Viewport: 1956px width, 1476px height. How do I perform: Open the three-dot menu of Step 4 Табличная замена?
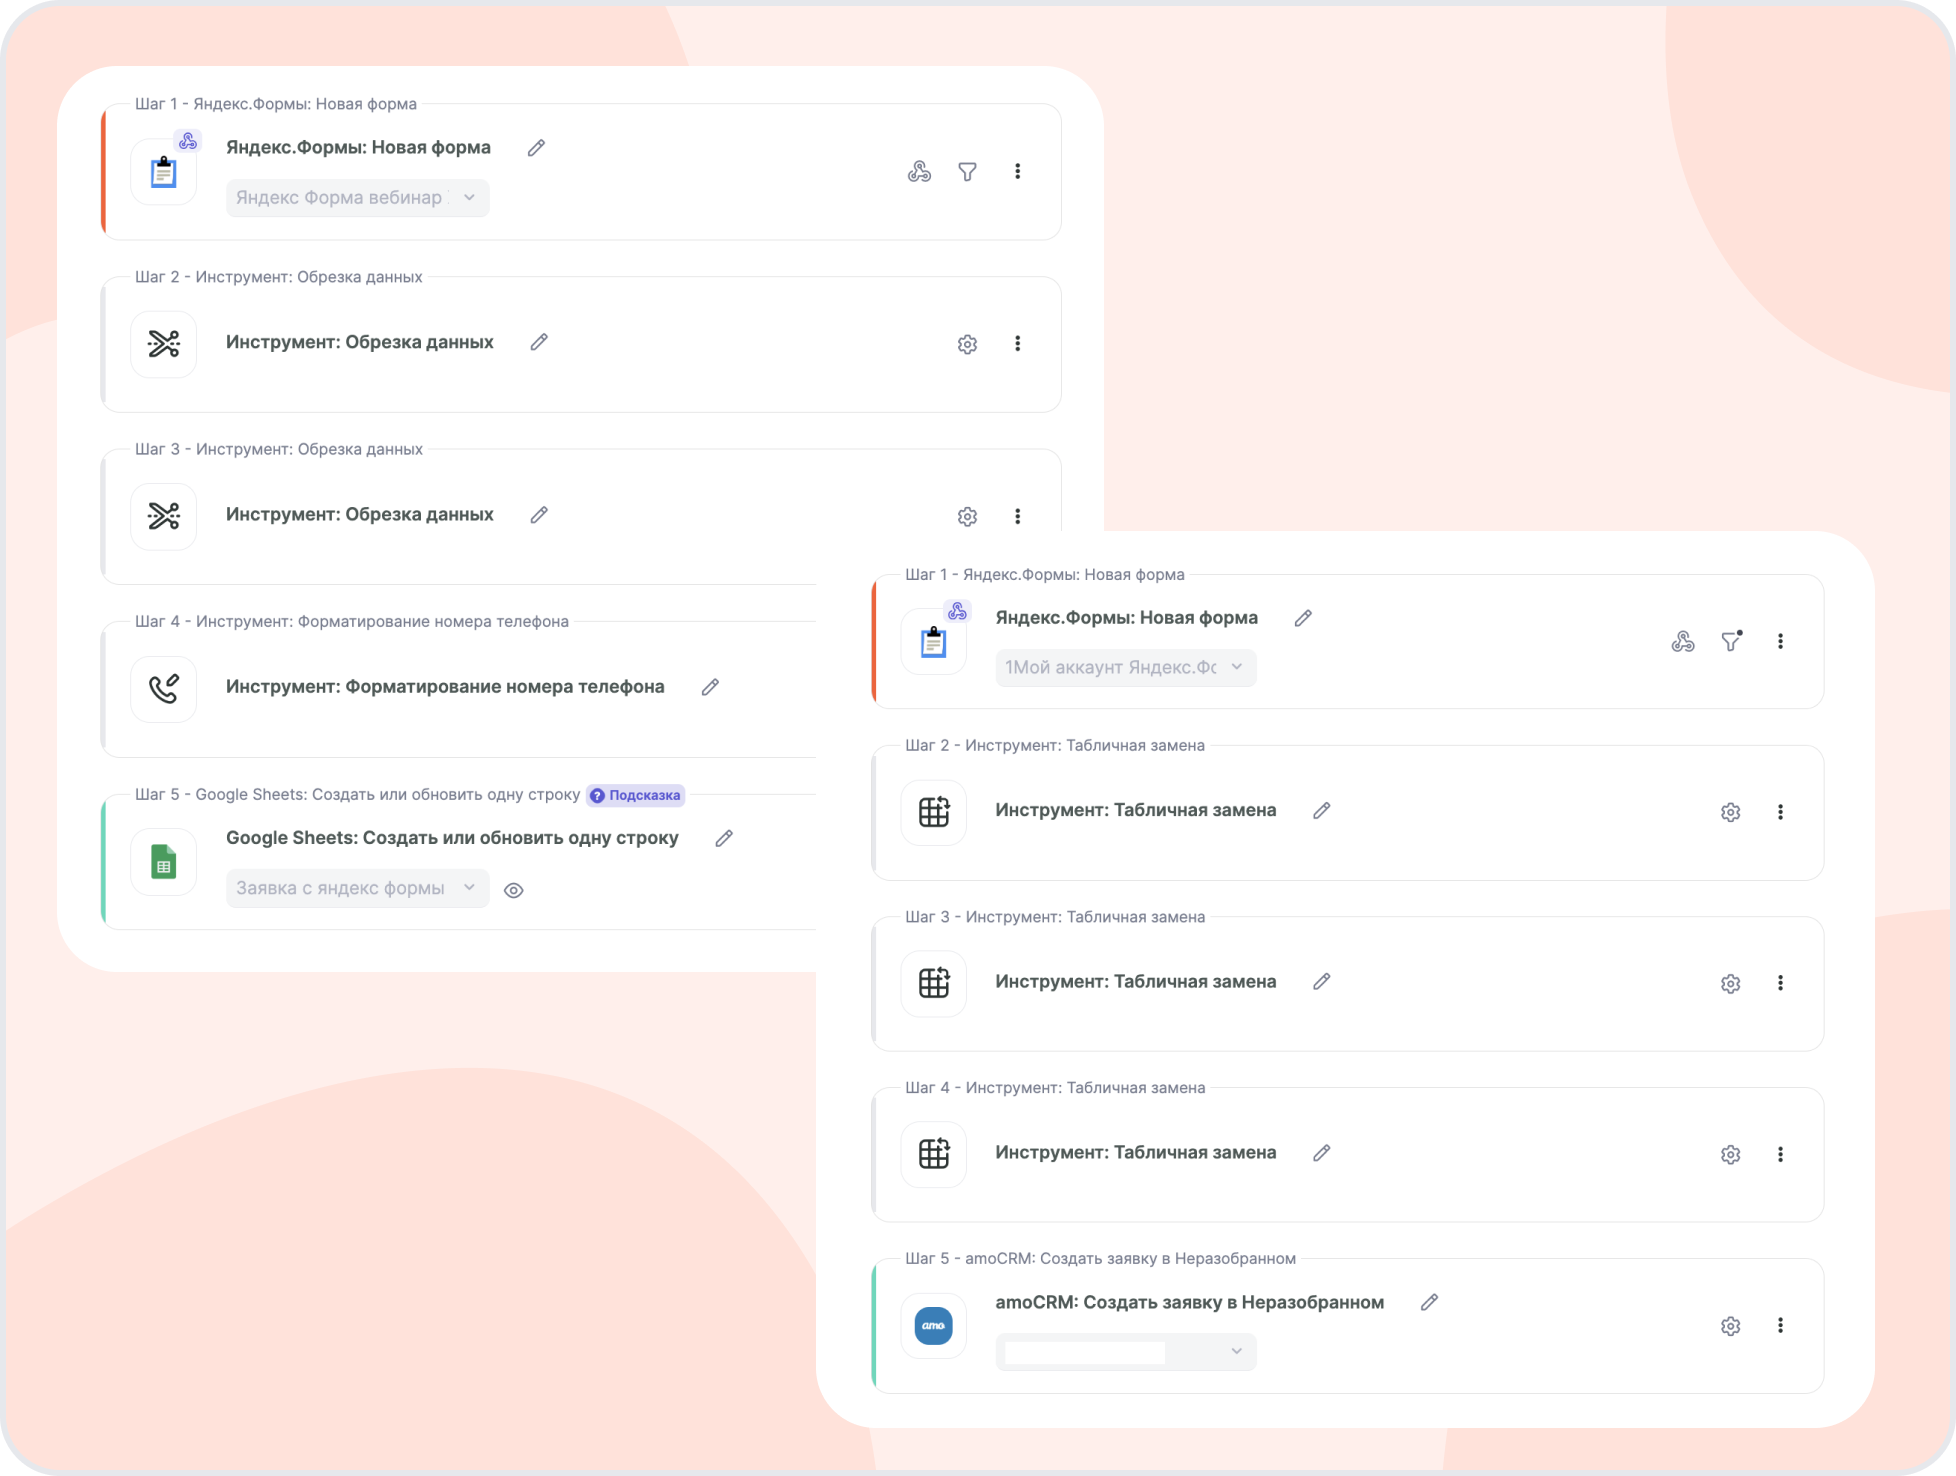click(1780, 1155)
